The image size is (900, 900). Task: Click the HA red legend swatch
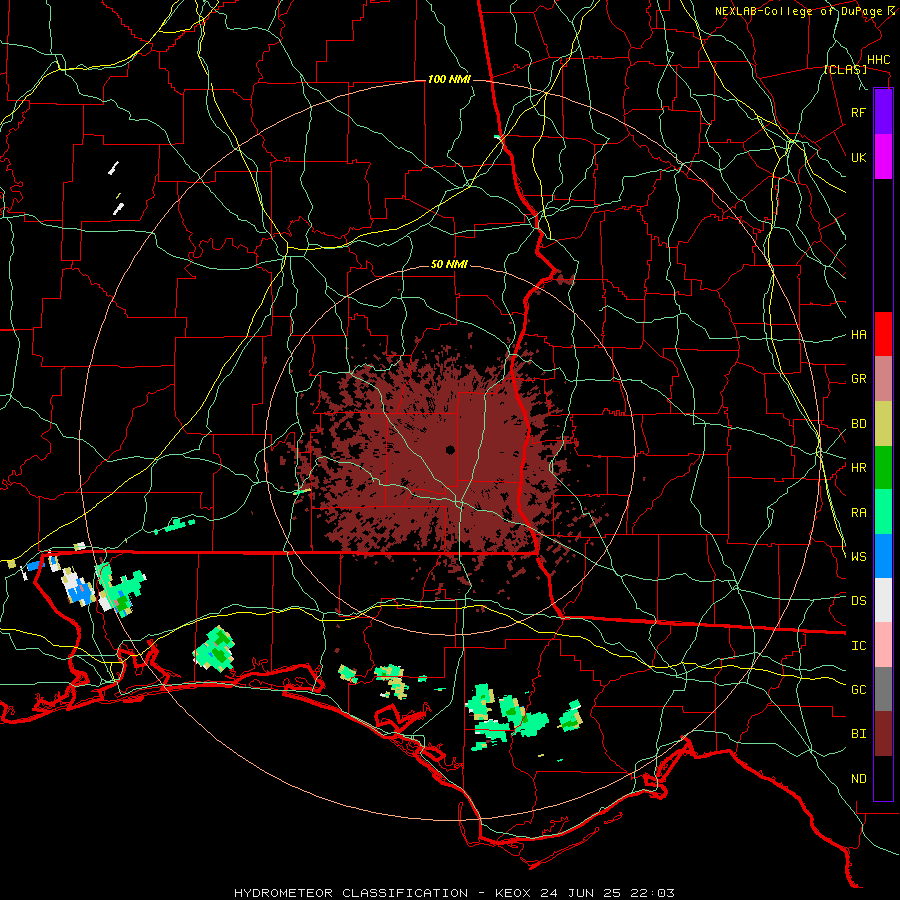click(x=883, y=334)
